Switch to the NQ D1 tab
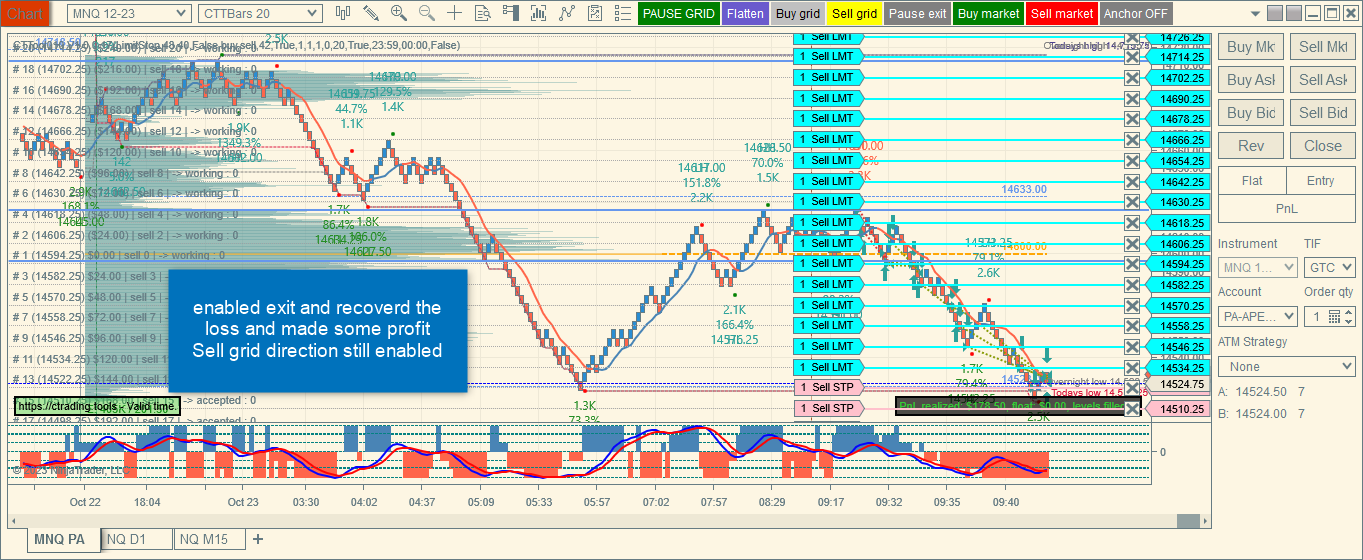Image resolution: width=1363 pixels, height=560 pixels. point(126,540)
